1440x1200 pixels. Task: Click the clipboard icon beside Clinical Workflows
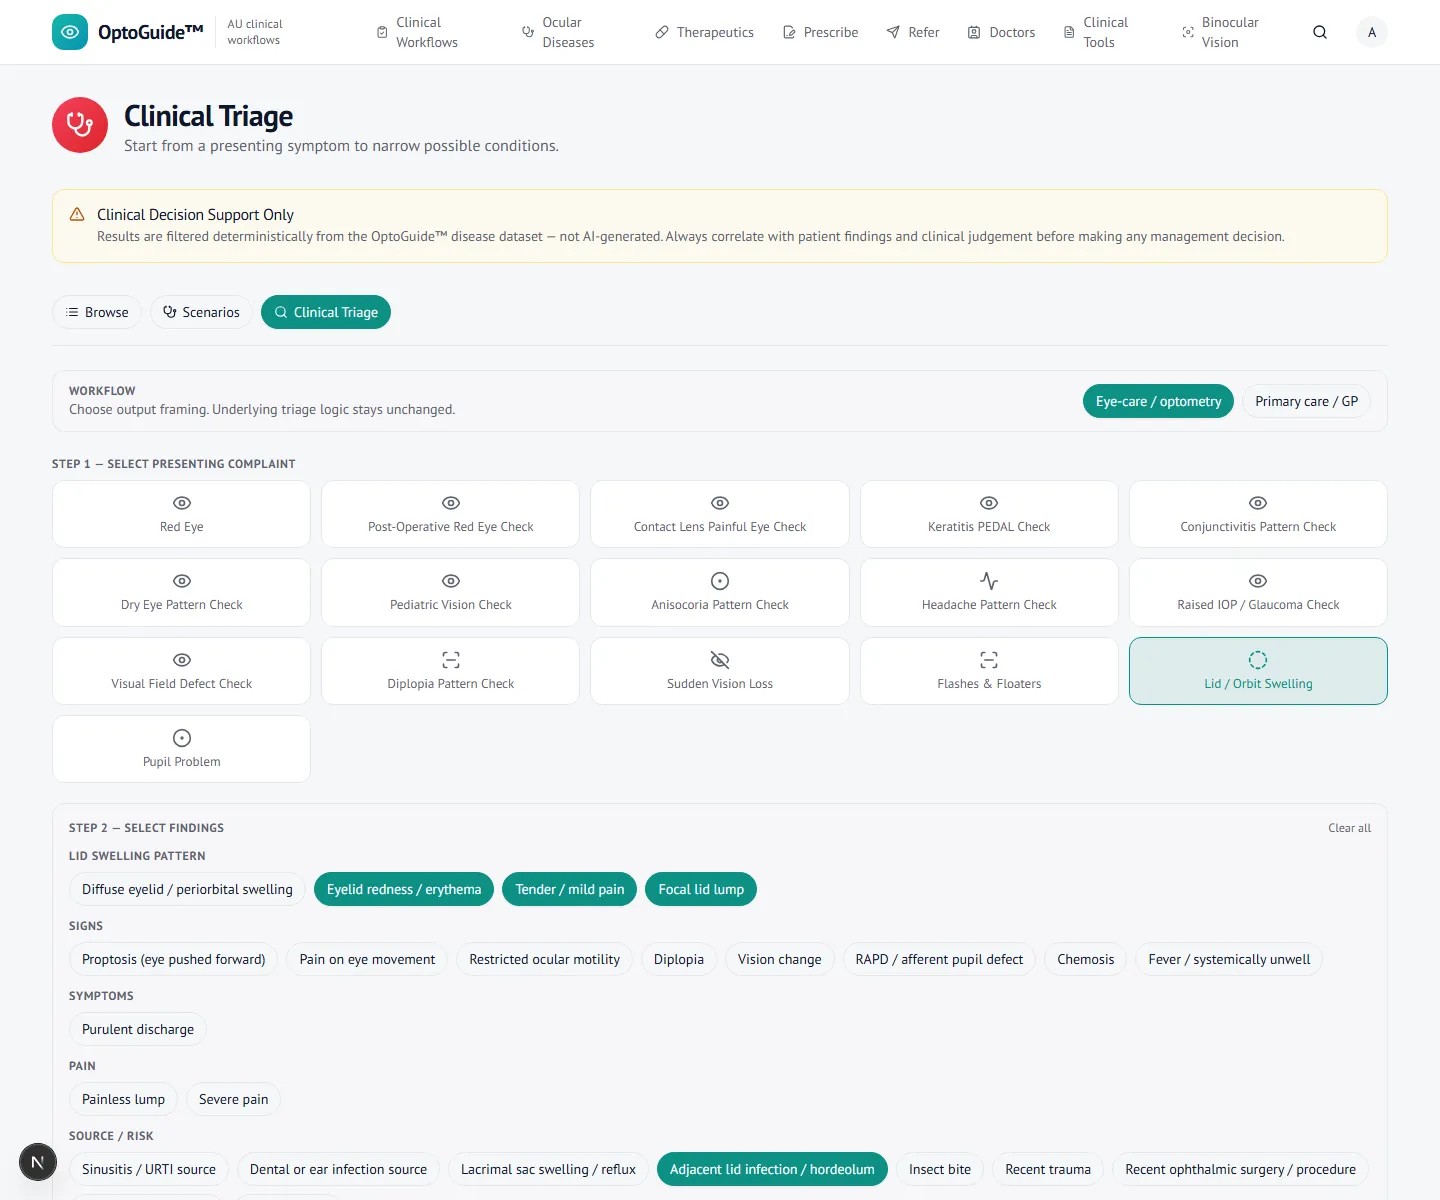[382, 32]
